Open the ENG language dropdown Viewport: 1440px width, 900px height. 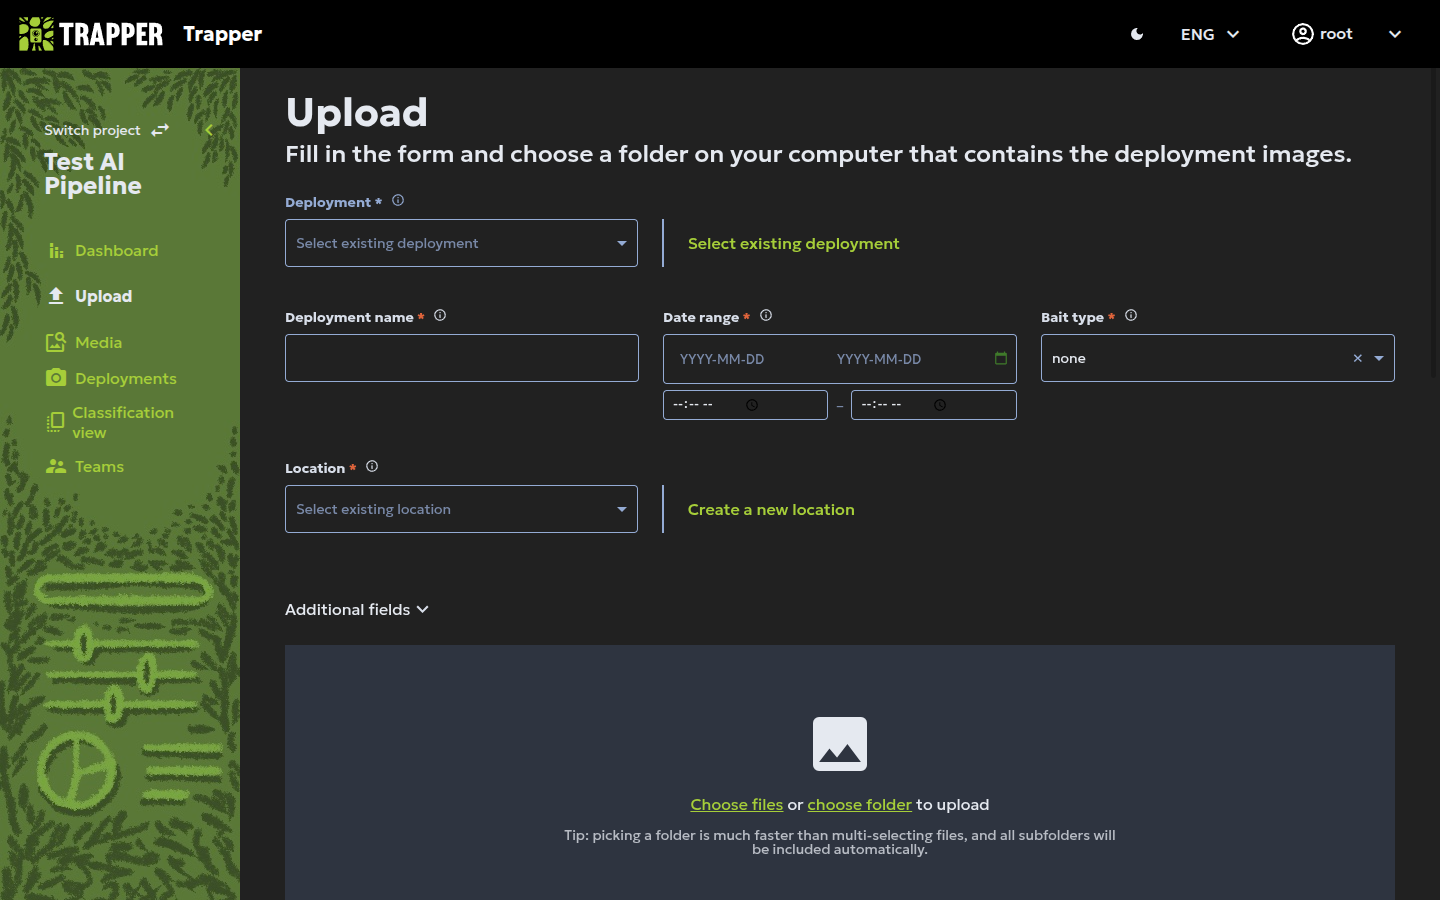click(1210, 34)
